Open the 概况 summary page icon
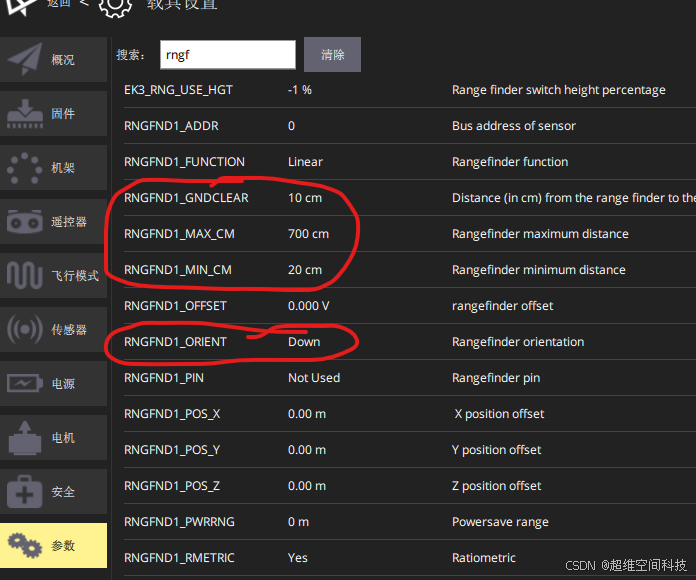The height and width of the screenshot is (580, 696). click(25, 59)
